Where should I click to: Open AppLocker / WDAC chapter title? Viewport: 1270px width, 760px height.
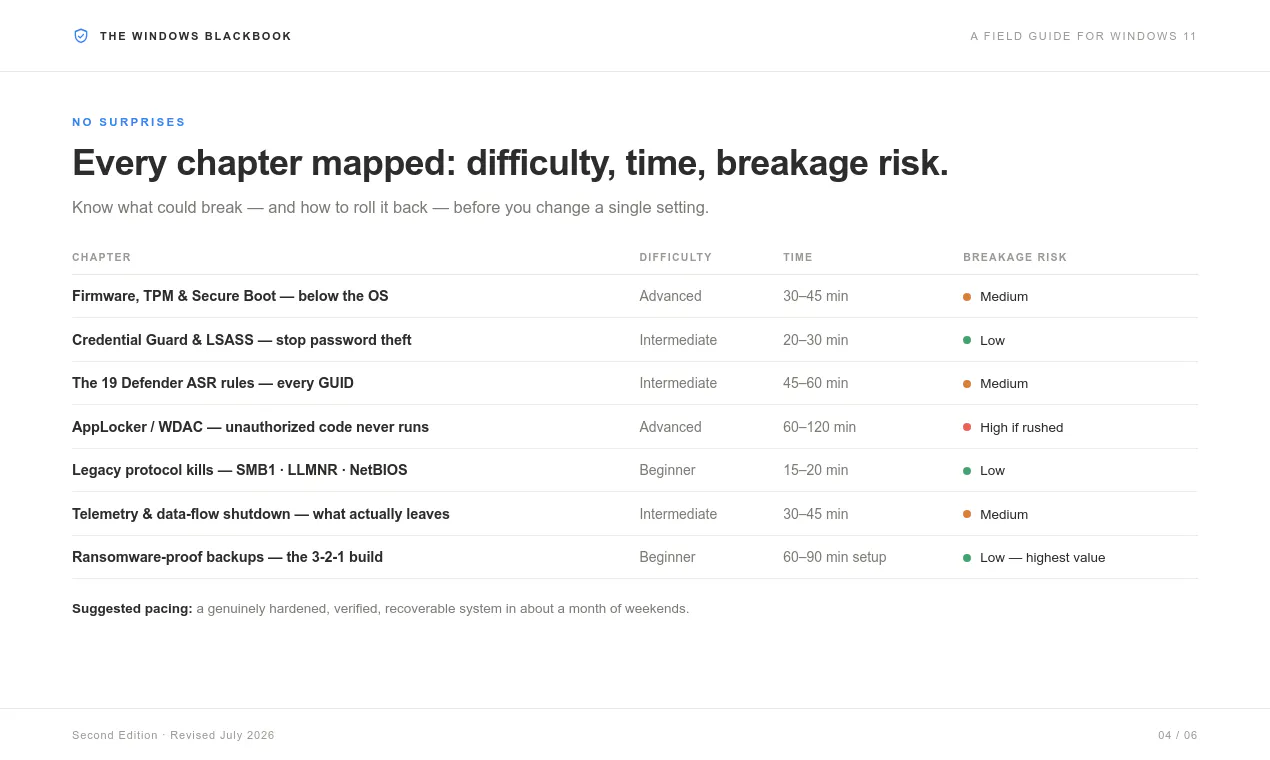250,427
